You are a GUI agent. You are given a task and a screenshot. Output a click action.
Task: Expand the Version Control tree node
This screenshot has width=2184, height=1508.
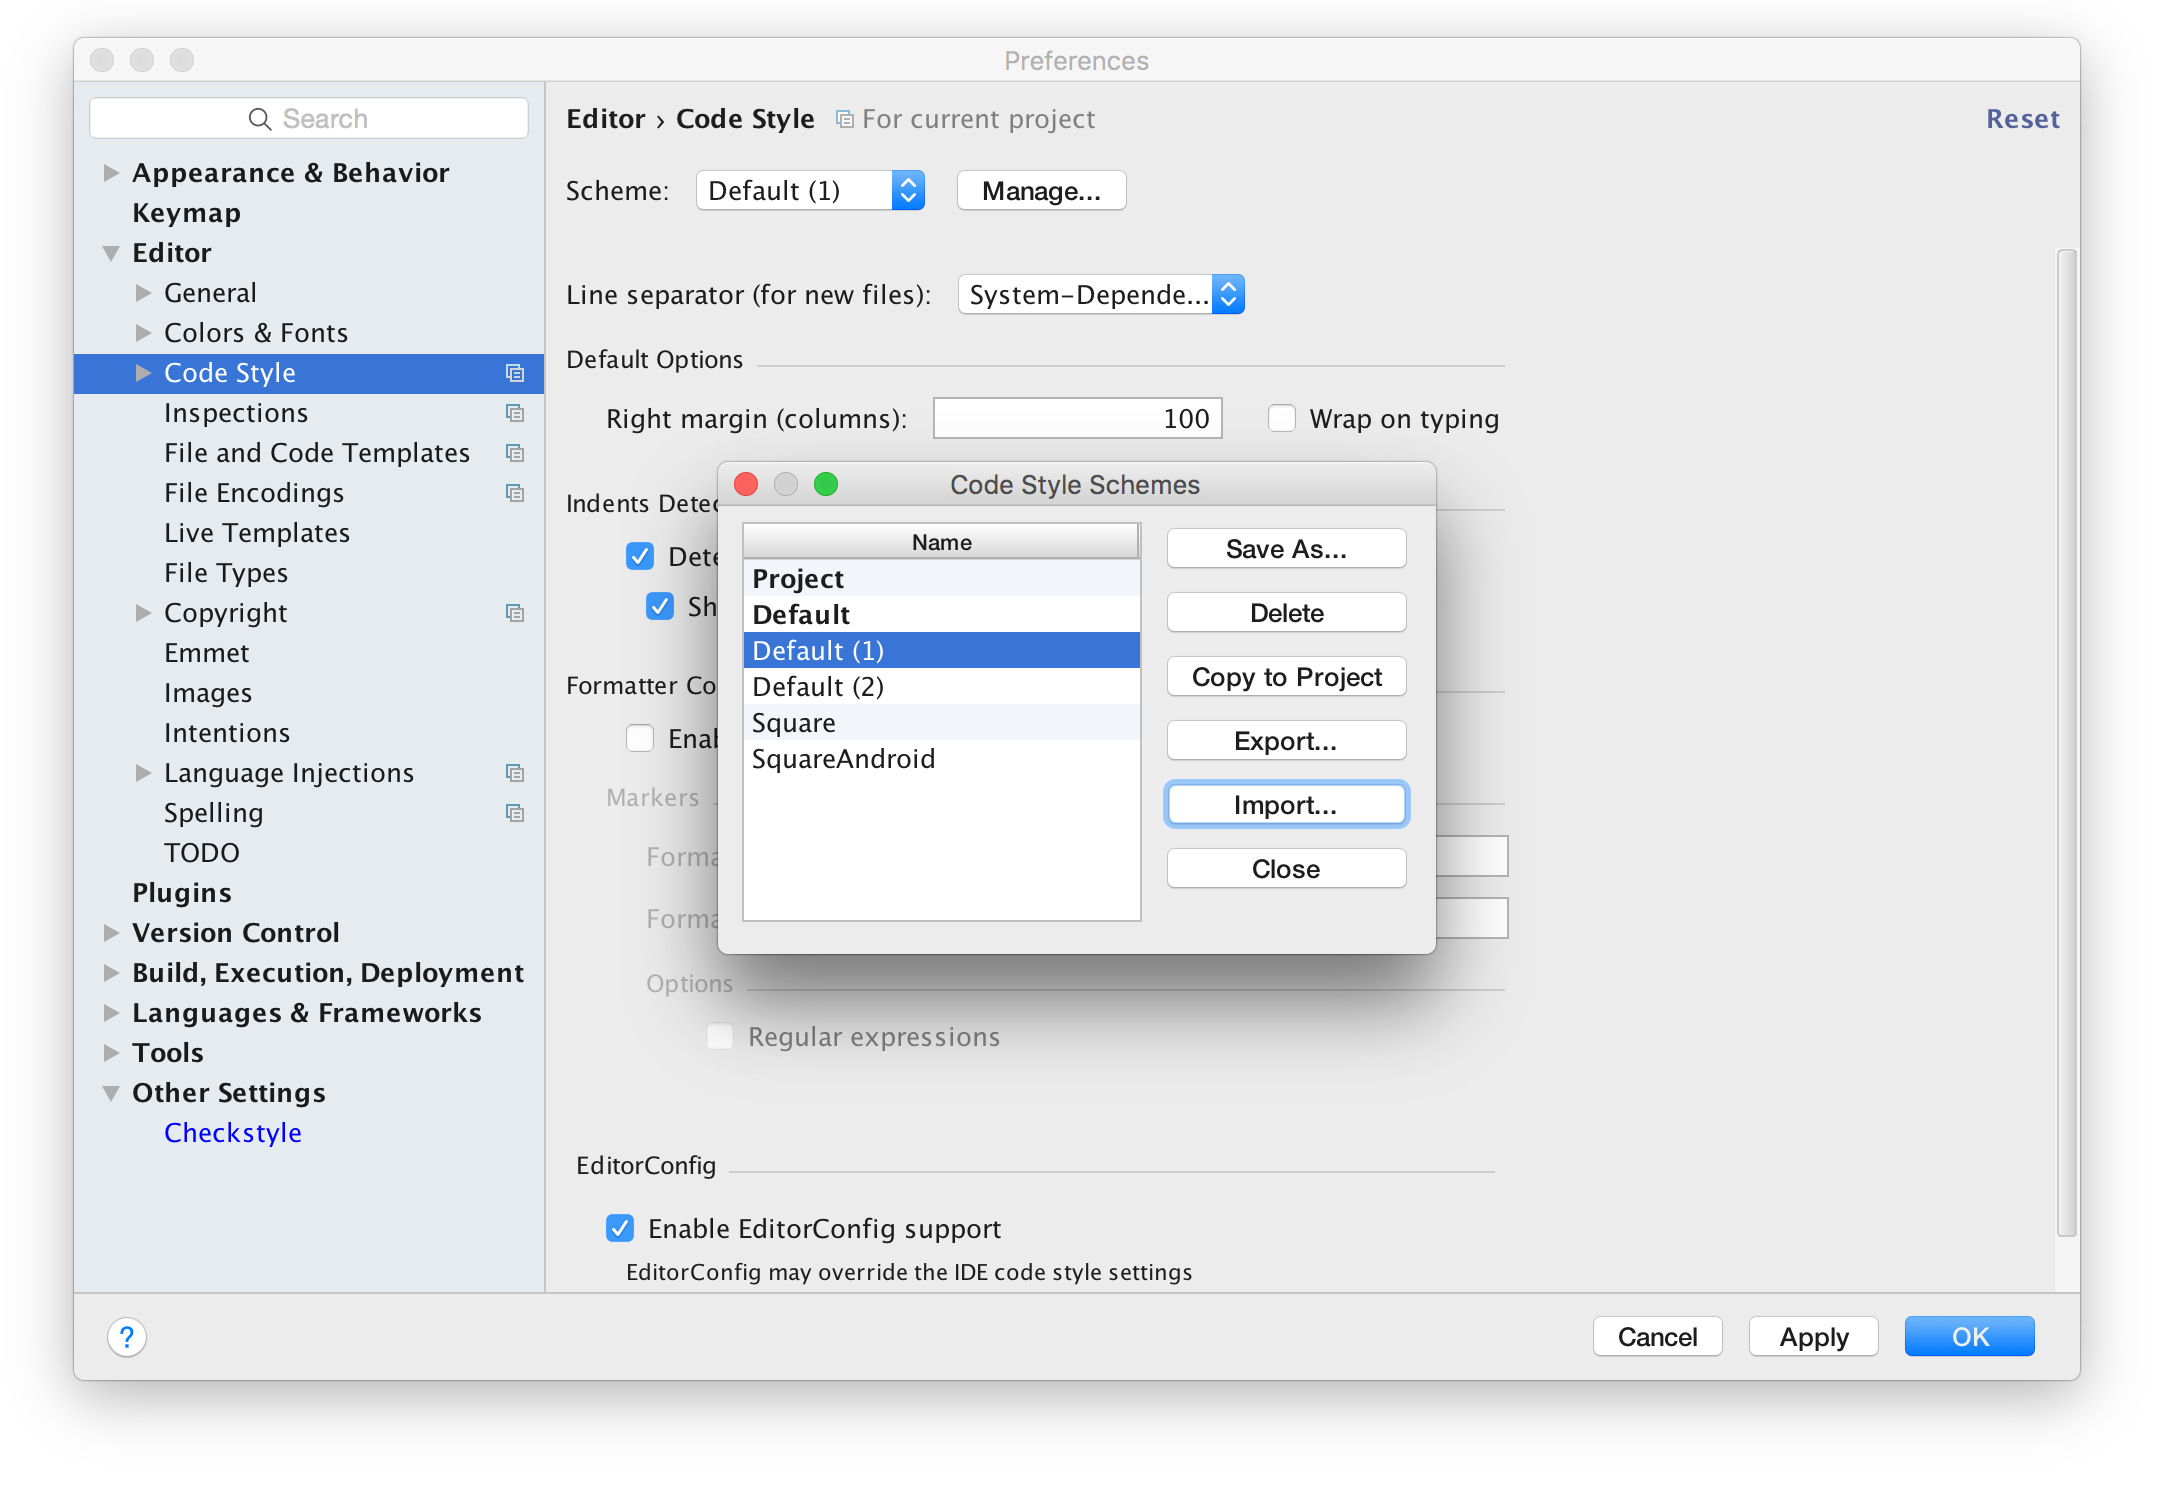coord(111,933)
